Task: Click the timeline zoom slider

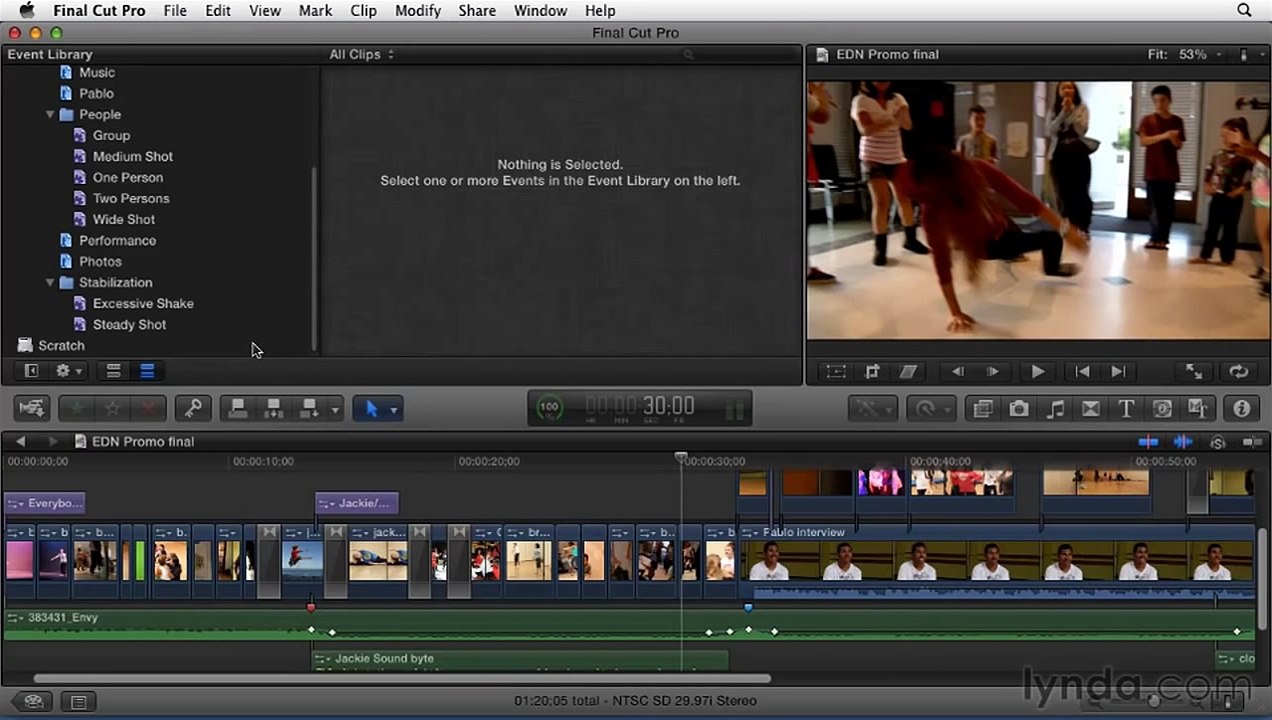Action: click(x=1152, y=702)
